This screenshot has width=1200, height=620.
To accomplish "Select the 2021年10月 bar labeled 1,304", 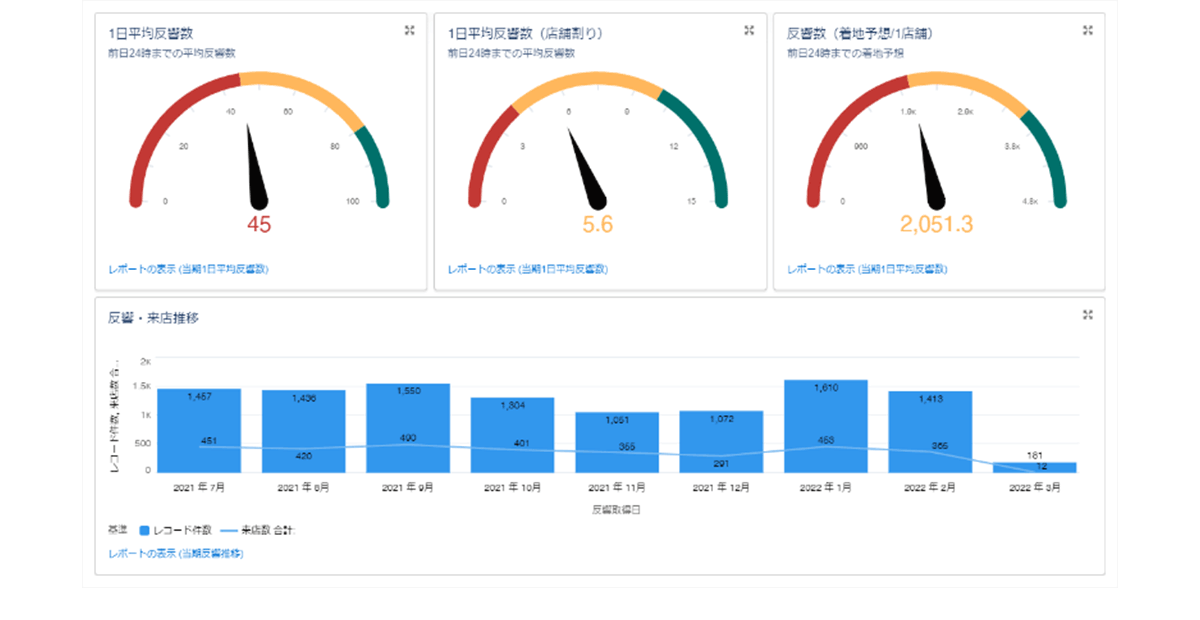I will [x=512, y=435].
